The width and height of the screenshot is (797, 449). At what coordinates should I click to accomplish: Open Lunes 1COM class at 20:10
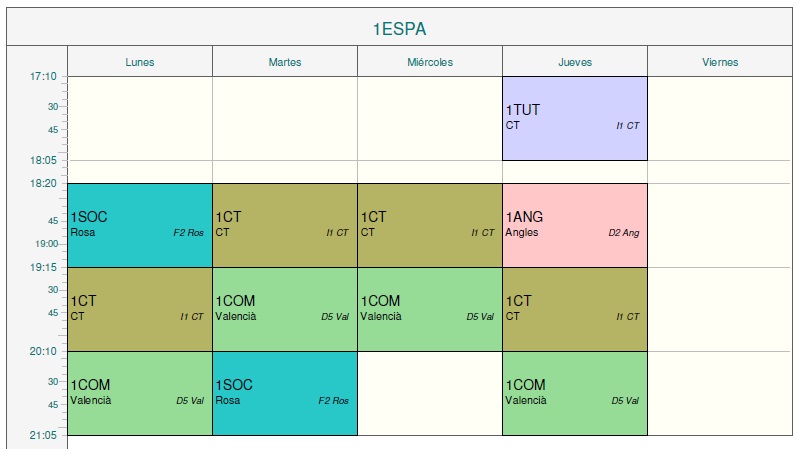tap(140, 393)
